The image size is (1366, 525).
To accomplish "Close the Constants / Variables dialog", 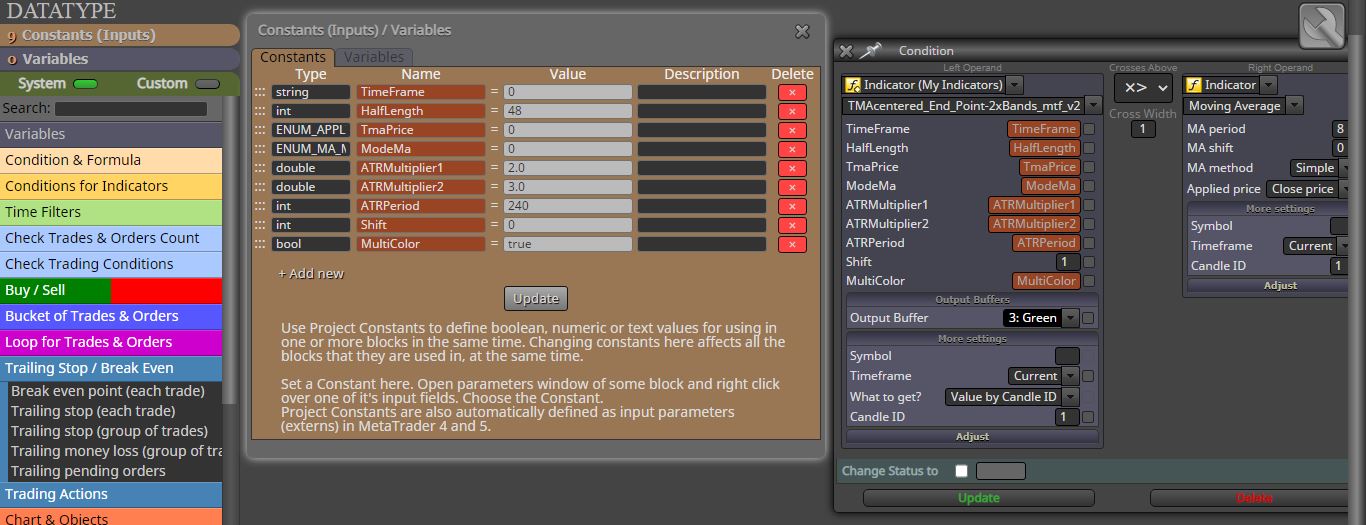I will click(x=802, y=32).
